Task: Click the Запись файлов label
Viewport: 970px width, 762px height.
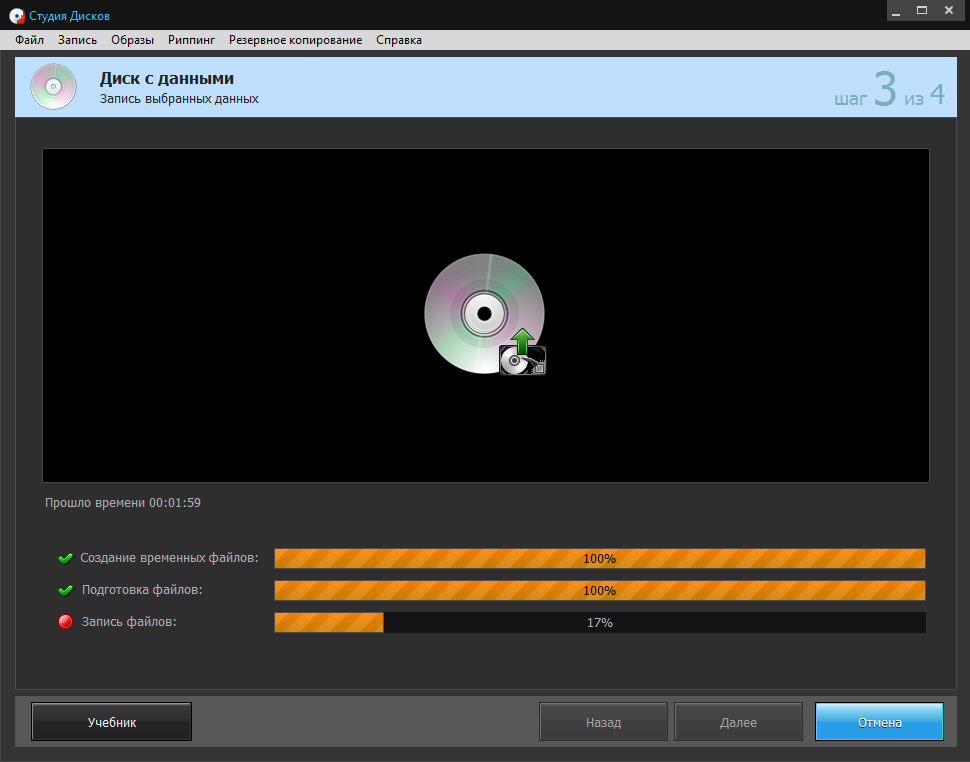Action: coord(129,622)
